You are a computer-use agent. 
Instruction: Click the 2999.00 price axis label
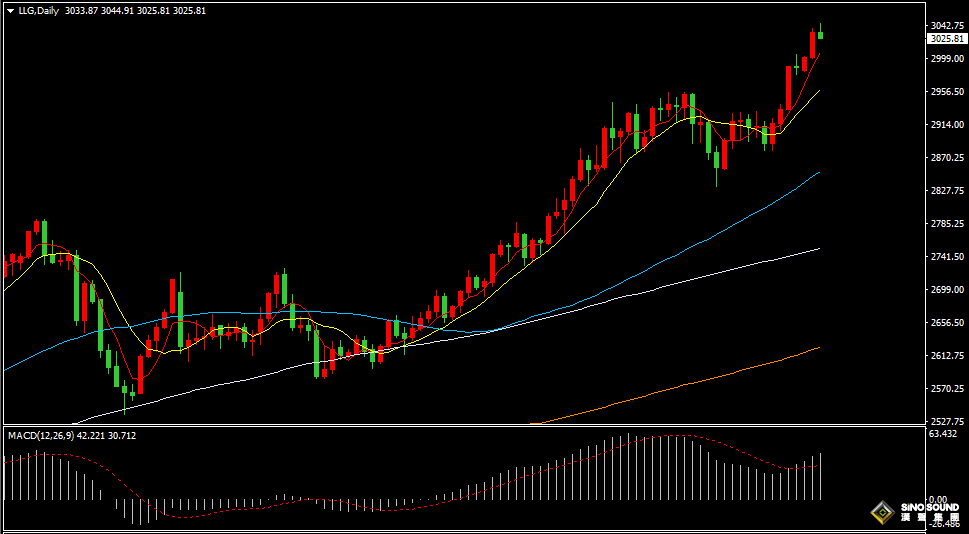945,59
